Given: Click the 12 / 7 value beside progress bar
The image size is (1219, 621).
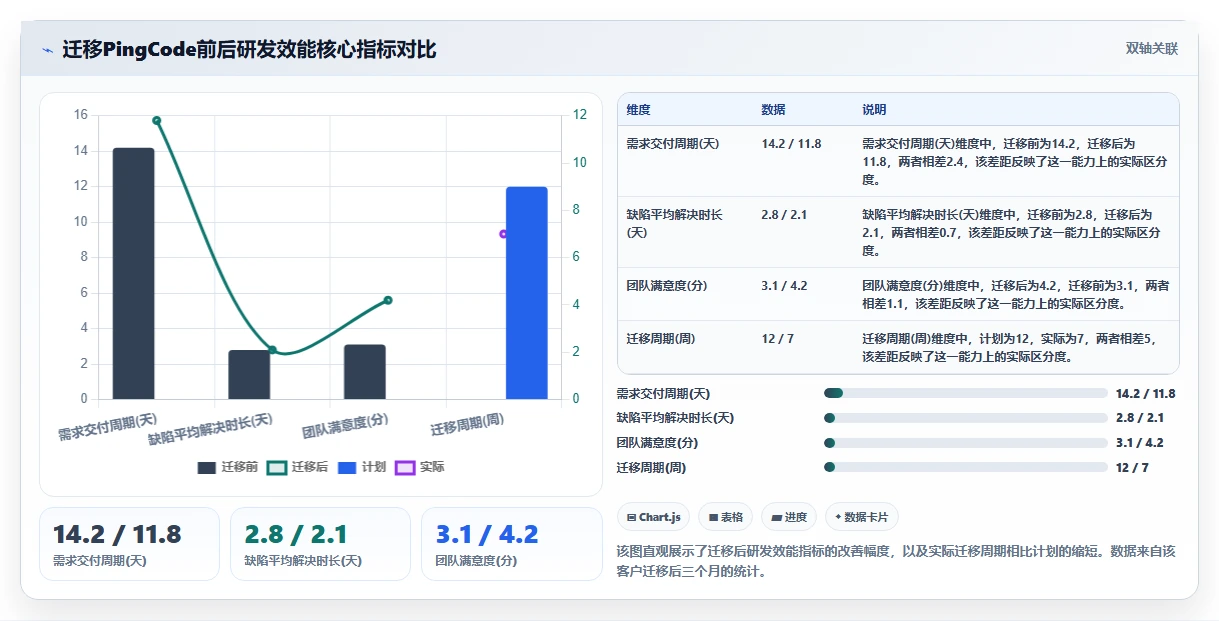Looking at the screenshot, I should point(1132,468).
